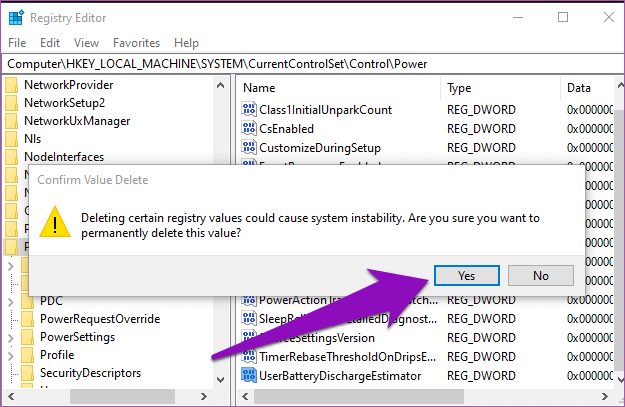Select the NetworkProvider folder icon
Screen dimensions: 625x407
(12, 85)
